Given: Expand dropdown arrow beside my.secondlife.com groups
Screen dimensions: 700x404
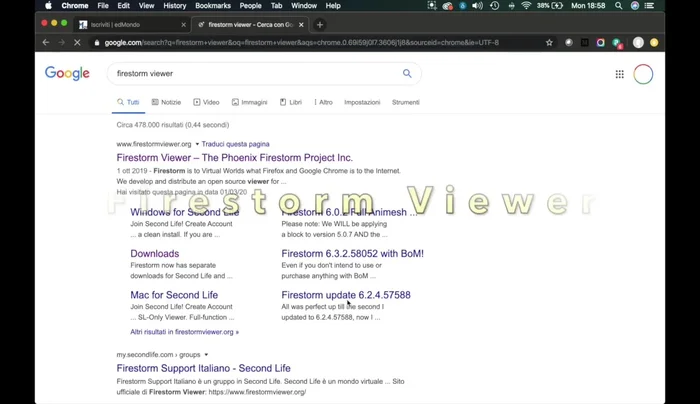Looking at the screenshot, I should click(x=206, y=355).
